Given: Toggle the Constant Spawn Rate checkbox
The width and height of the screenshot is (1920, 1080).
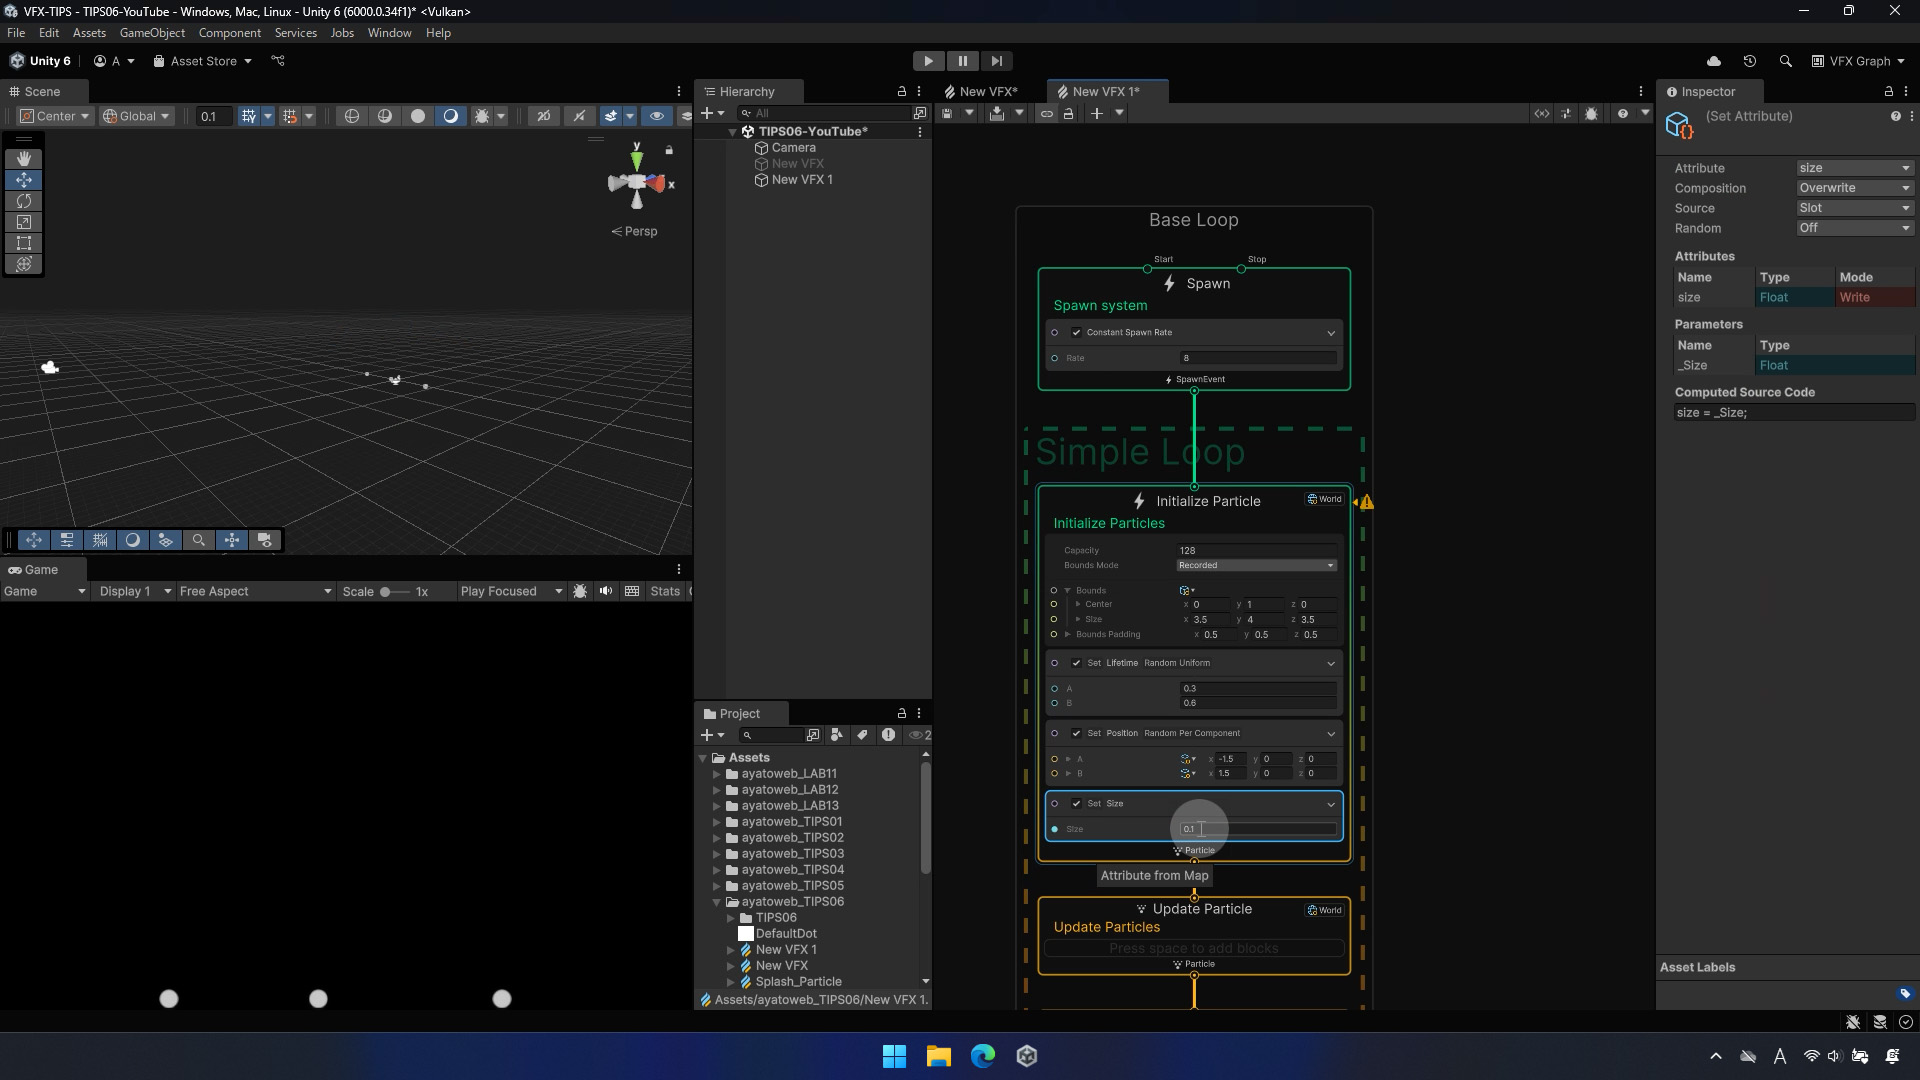Looking at the screenshot, I should (1076, 333).
